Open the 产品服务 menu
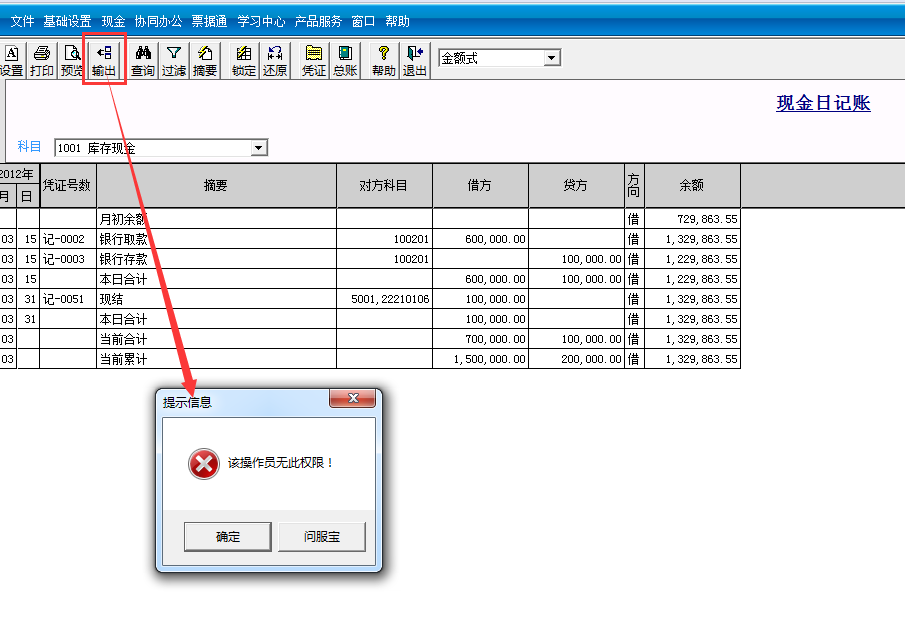905x625 pixels. tap(318, 21)
